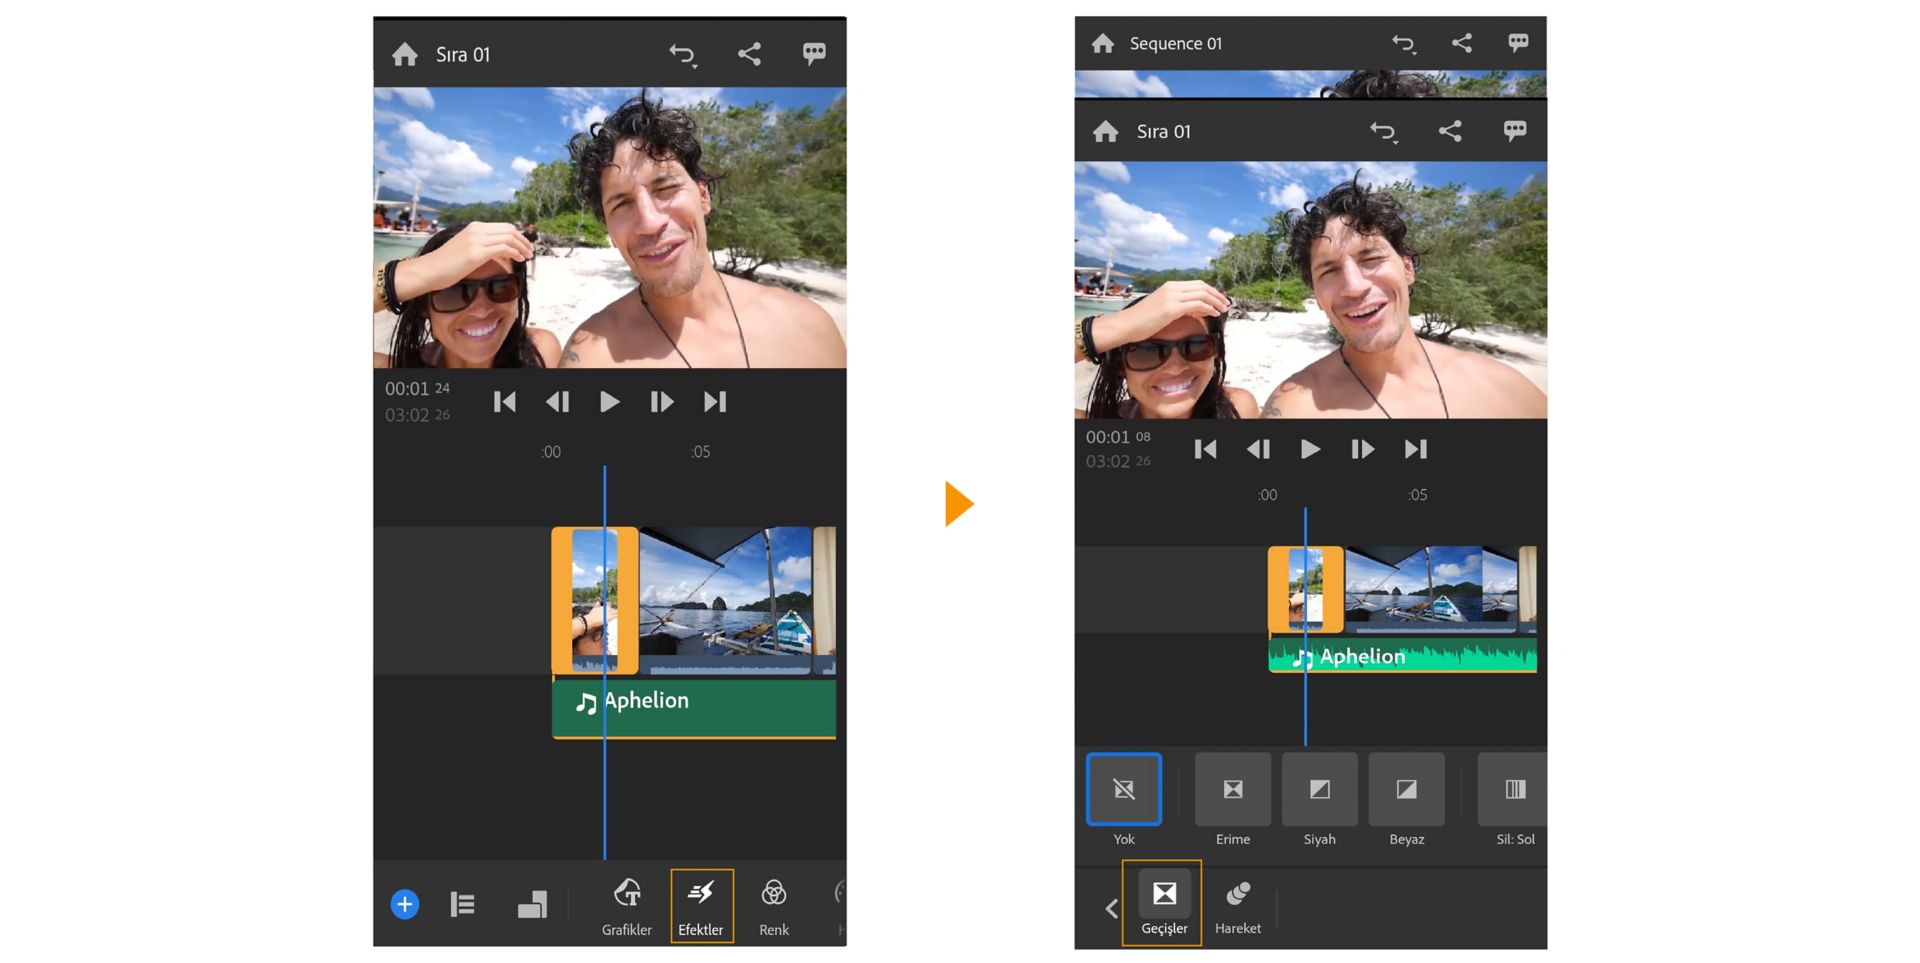Jump to sequence start on the Geçişler screen

tap(1206, 449)
